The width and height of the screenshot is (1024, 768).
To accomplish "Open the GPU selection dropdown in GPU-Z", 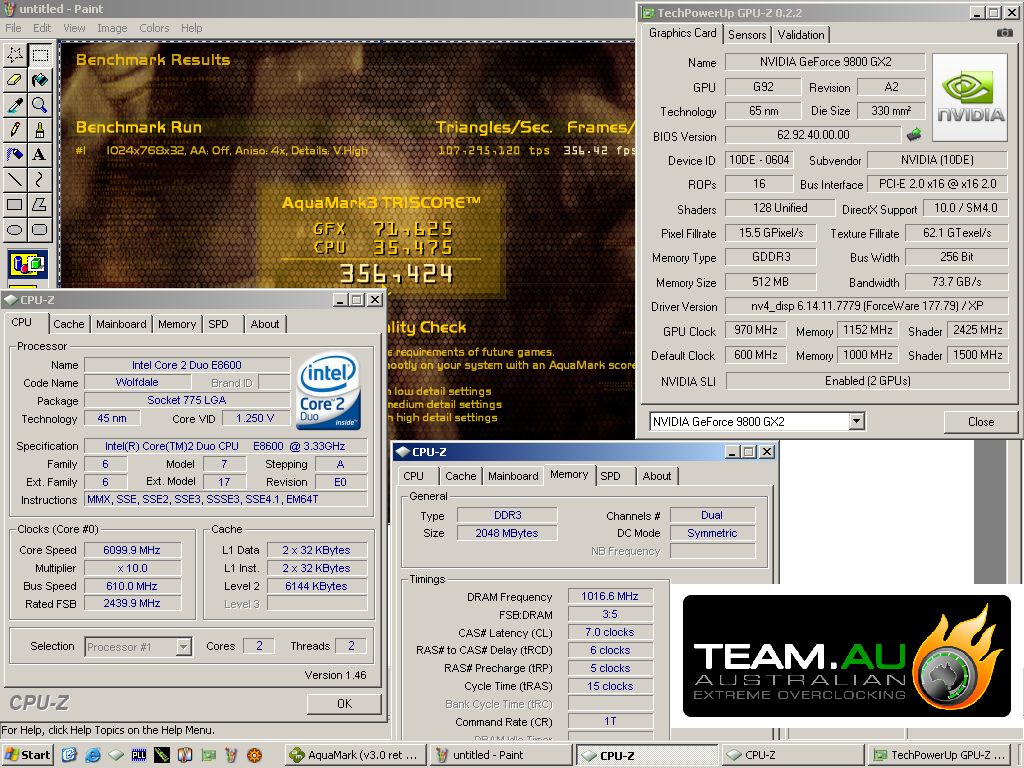I will 856,422.
